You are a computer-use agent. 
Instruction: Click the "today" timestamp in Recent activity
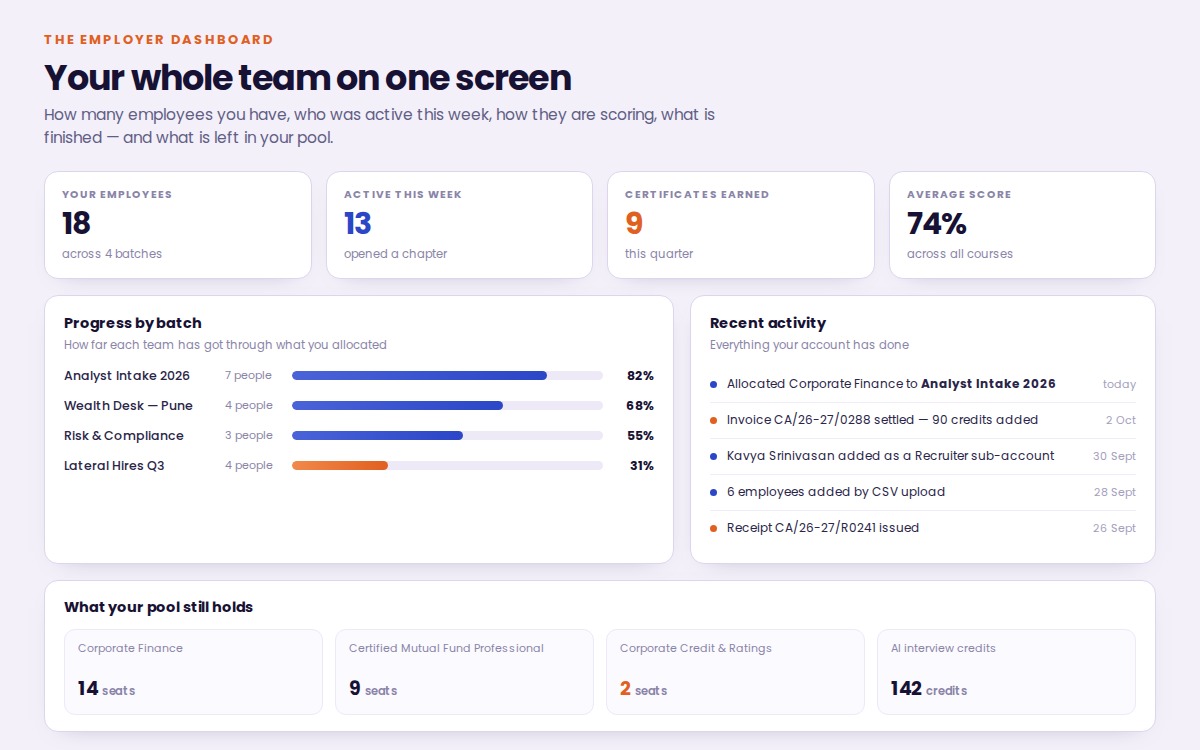point(1119,384)
